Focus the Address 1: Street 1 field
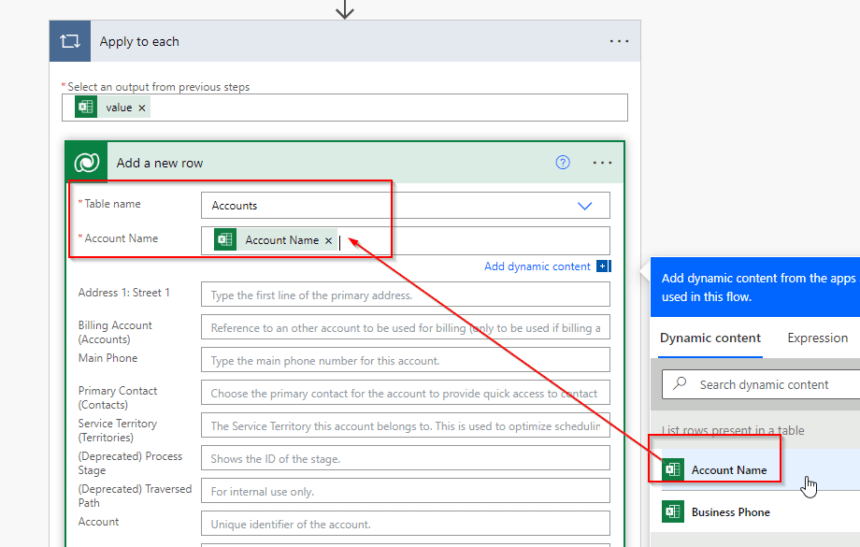This screenshot has width=860, height=547. tap(405, 295)
